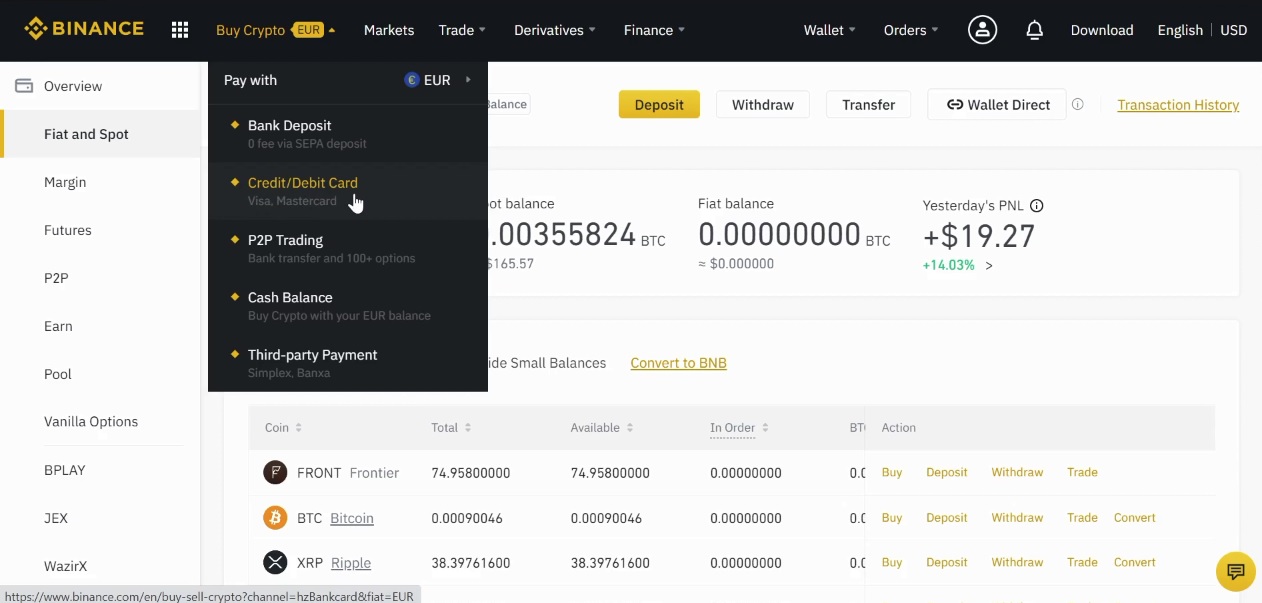Image resolution: width=1262 pixels, height=603 pixels.
Task: Click the Download link in the header
Action: (1102, 30)
